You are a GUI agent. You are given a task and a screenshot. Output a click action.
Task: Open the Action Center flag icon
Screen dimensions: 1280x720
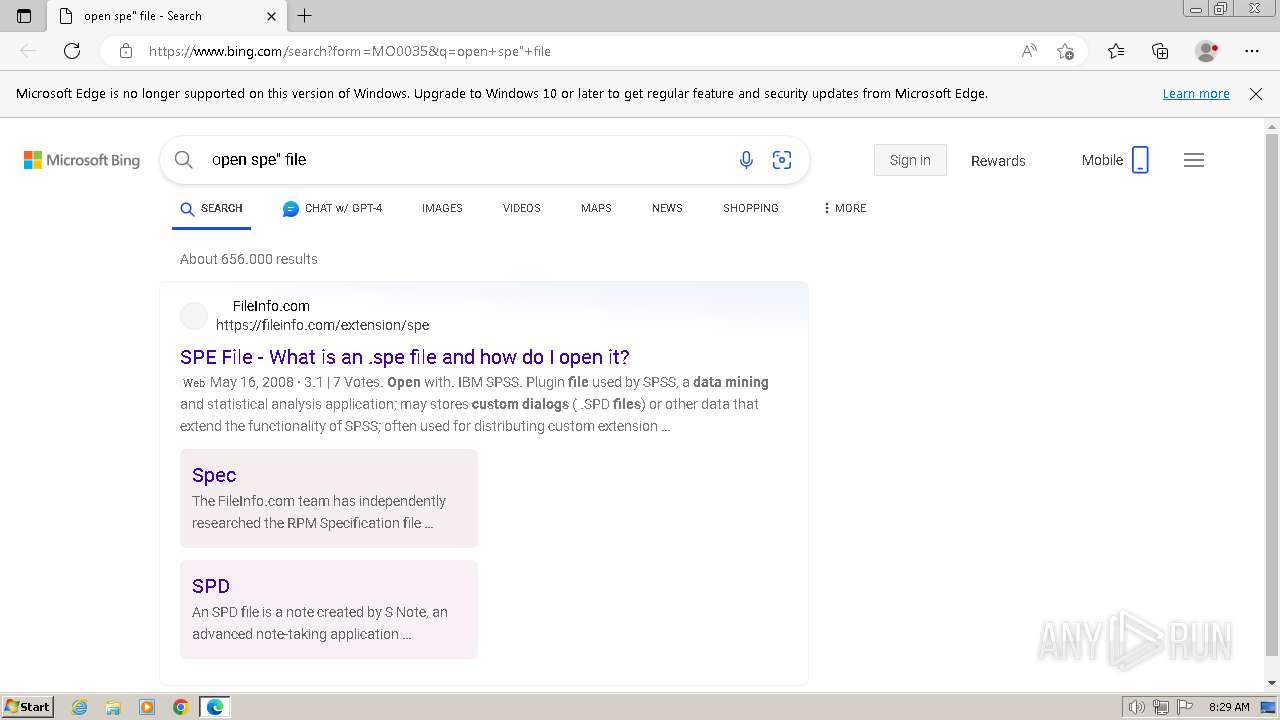[1185, 707]
